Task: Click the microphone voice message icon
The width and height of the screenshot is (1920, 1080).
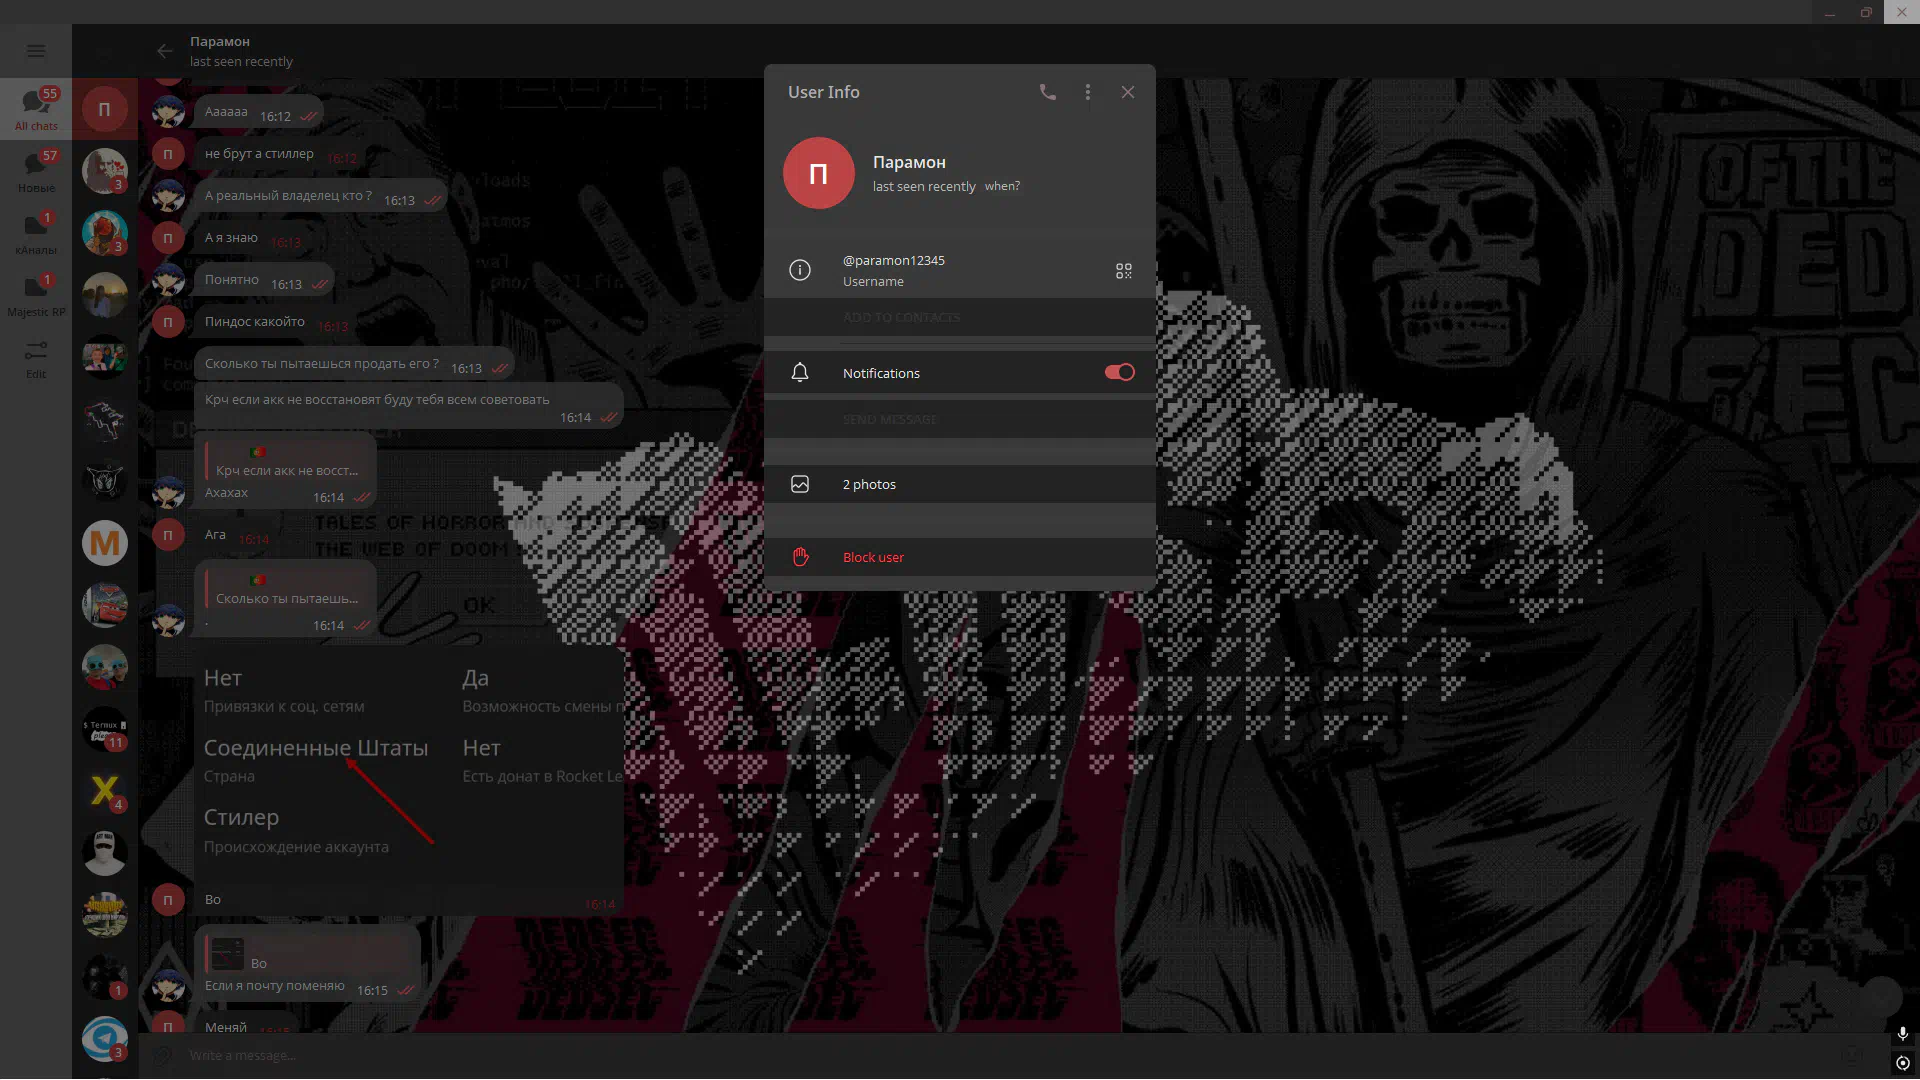Action: point(1902,1034)
